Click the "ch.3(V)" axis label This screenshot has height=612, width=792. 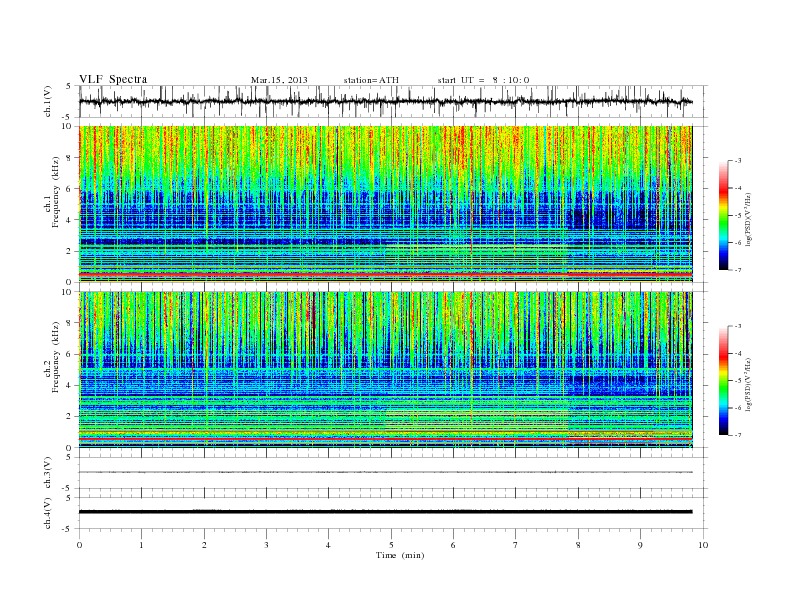48,473
